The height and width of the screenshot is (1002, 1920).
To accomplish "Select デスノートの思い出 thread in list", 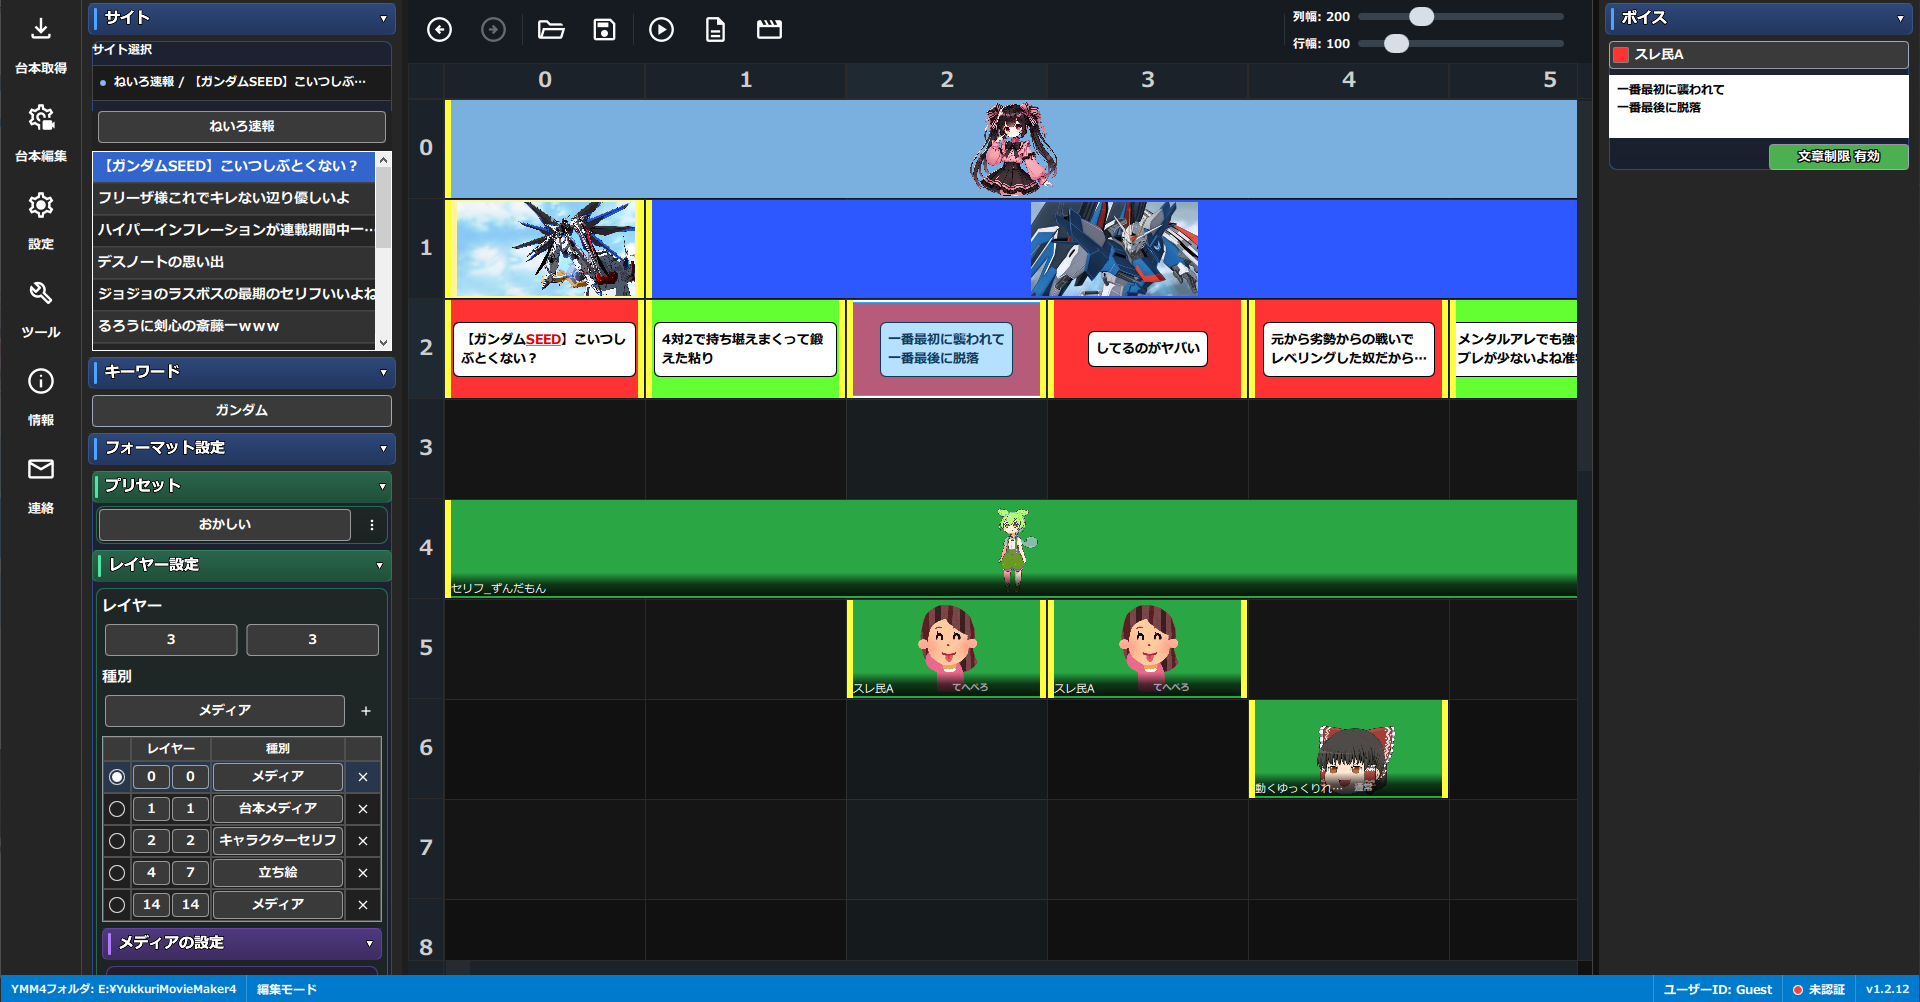I will click(x=234, y=262).
